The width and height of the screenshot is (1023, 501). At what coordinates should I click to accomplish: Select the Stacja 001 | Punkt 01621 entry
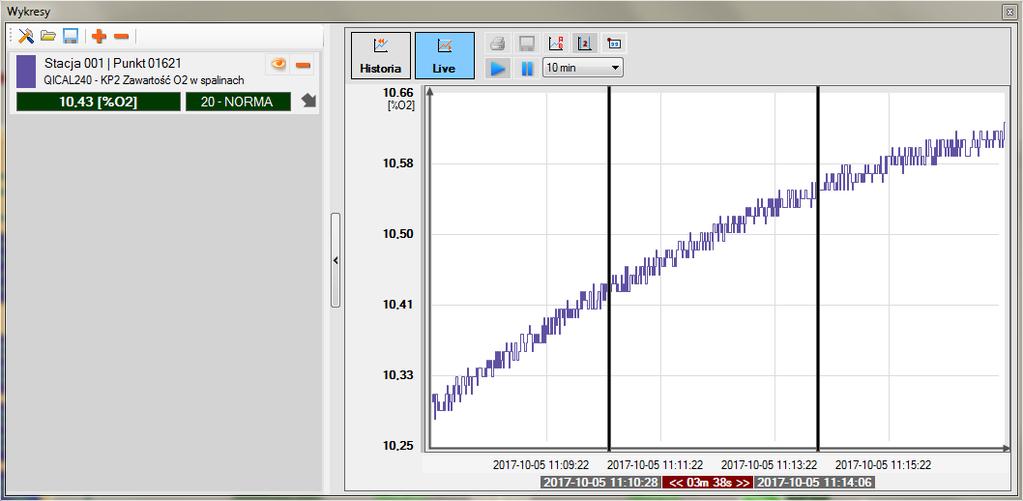[113, 63]
